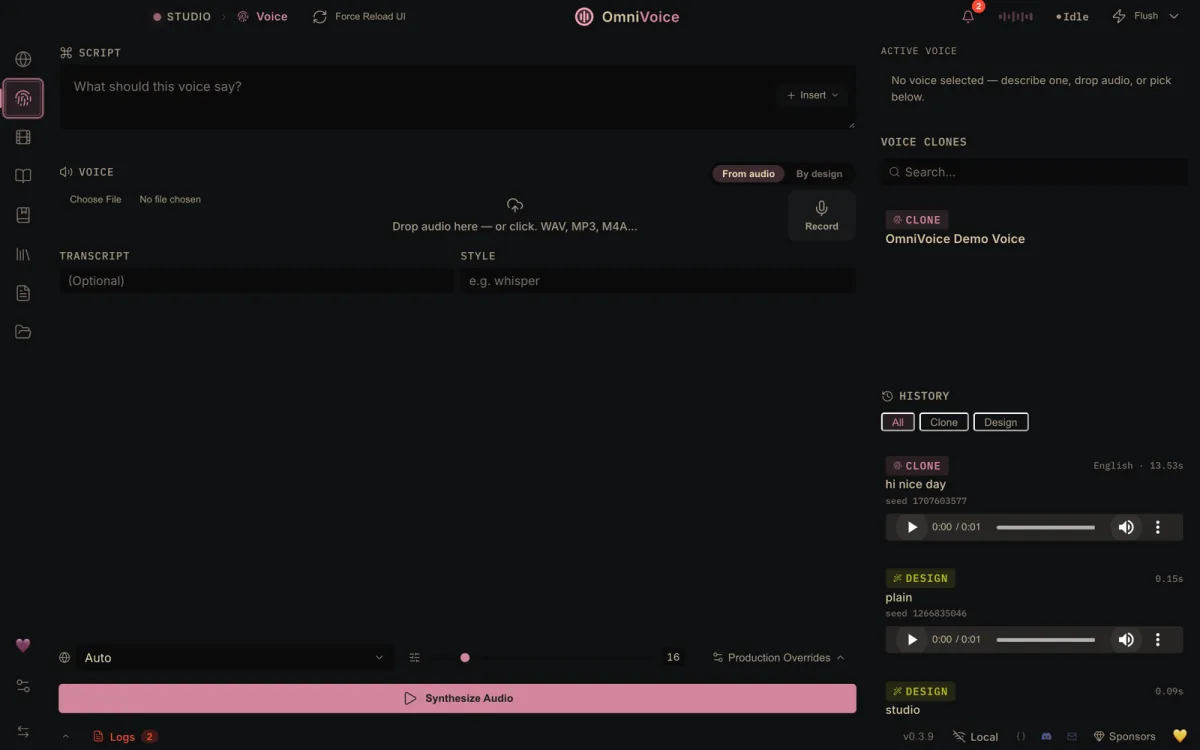Toggle the Local connection indicator

pos(976,736)
